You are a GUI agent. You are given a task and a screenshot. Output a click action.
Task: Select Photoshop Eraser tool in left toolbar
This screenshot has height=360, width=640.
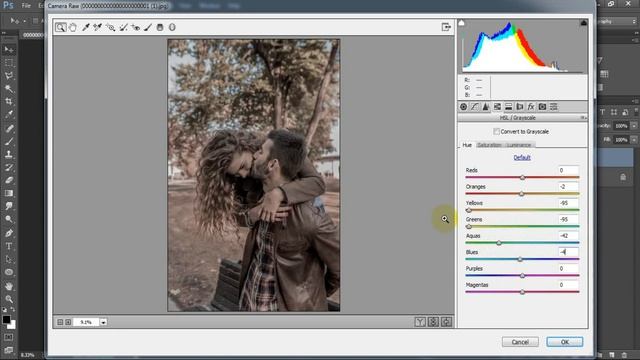(x=9, y=180)
